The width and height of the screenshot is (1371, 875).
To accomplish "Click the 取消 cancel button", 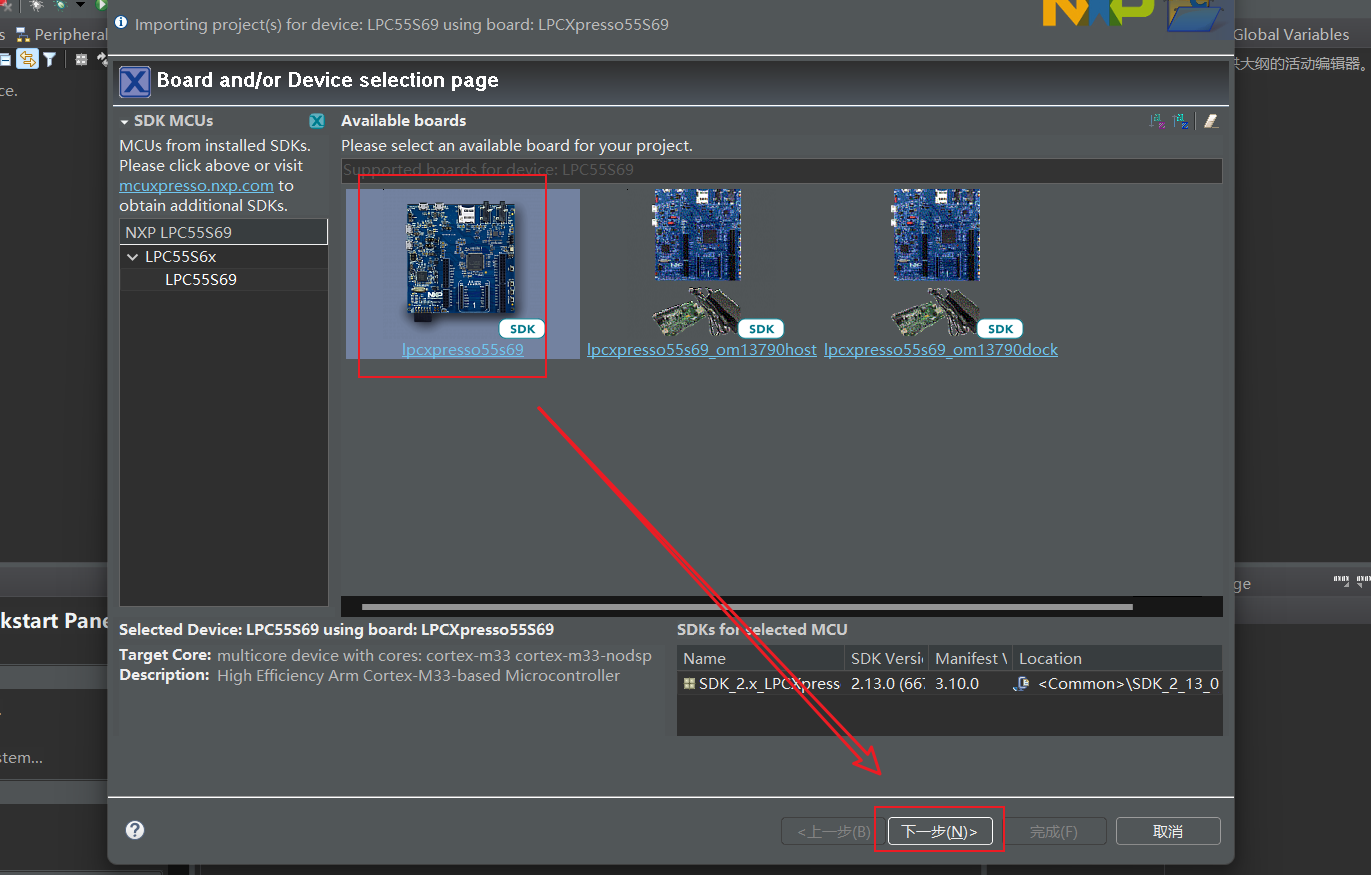I will click(1168, 831).
